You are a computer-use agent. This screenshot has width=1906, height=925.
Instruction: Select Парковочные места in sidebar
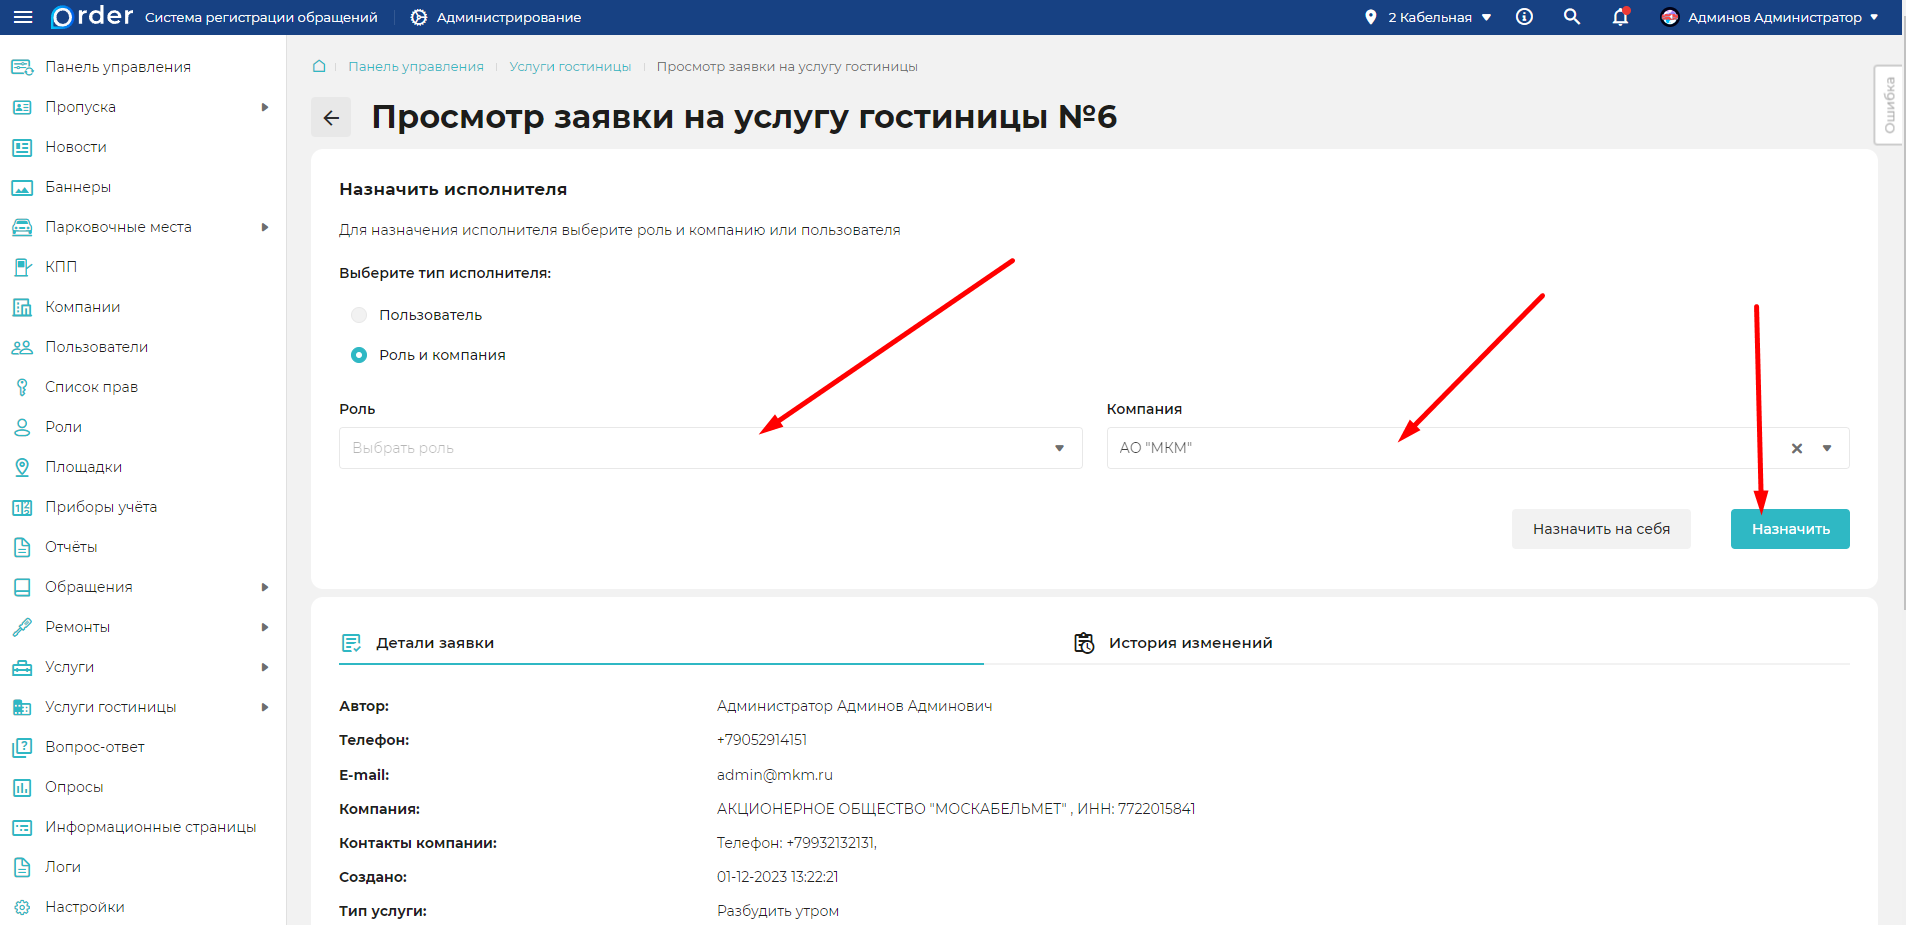click(x=118, y=227)
